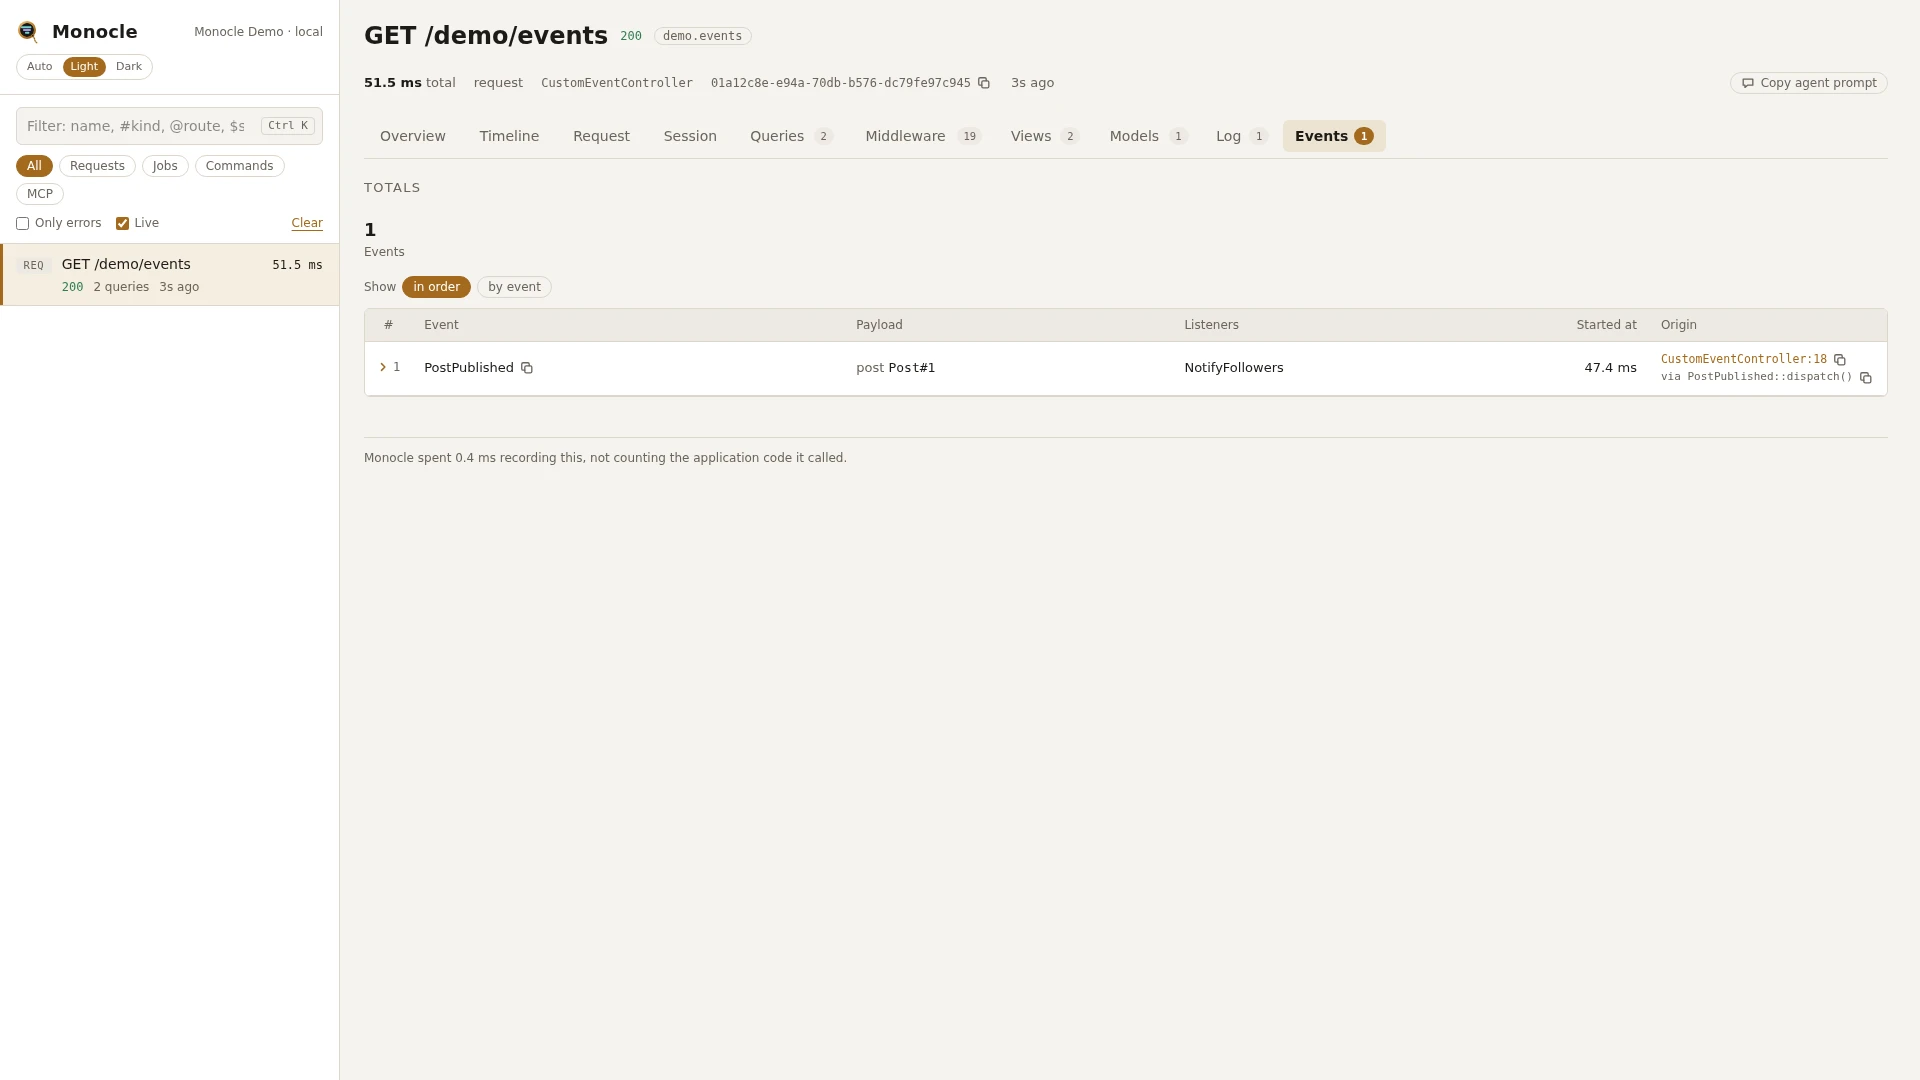The image size is (1920, 1080).
Task: Select the Light theme option
Action: click(x=84, y=67)
